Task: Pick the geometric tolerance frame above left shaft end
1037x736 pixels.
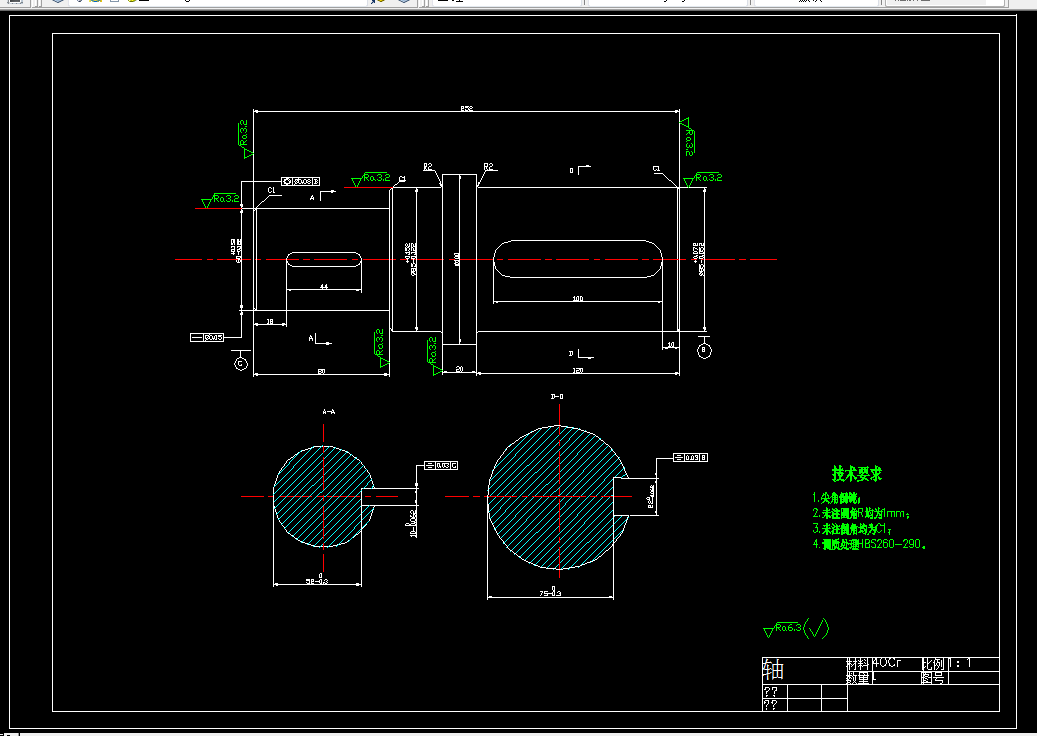Action: pyautogui.click(x=301, y=181)
